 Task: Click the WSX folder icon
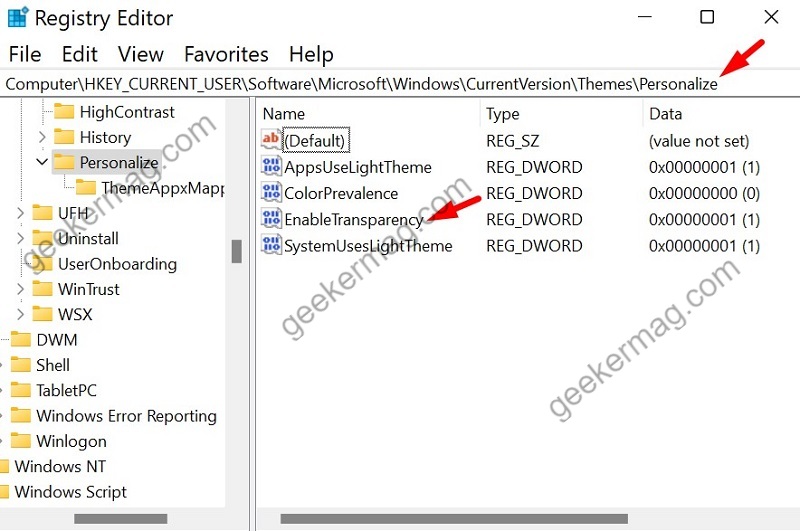(x=42, y=314)
